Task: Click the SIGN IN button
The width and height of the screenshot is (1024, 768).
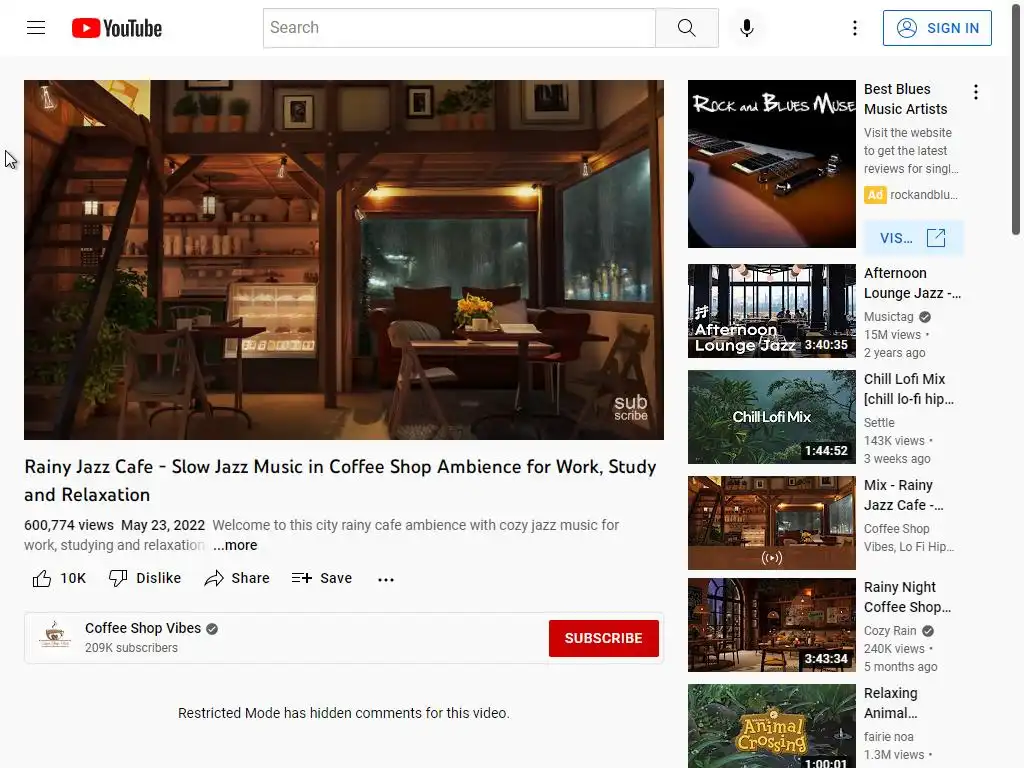Action: click(936, 28)
